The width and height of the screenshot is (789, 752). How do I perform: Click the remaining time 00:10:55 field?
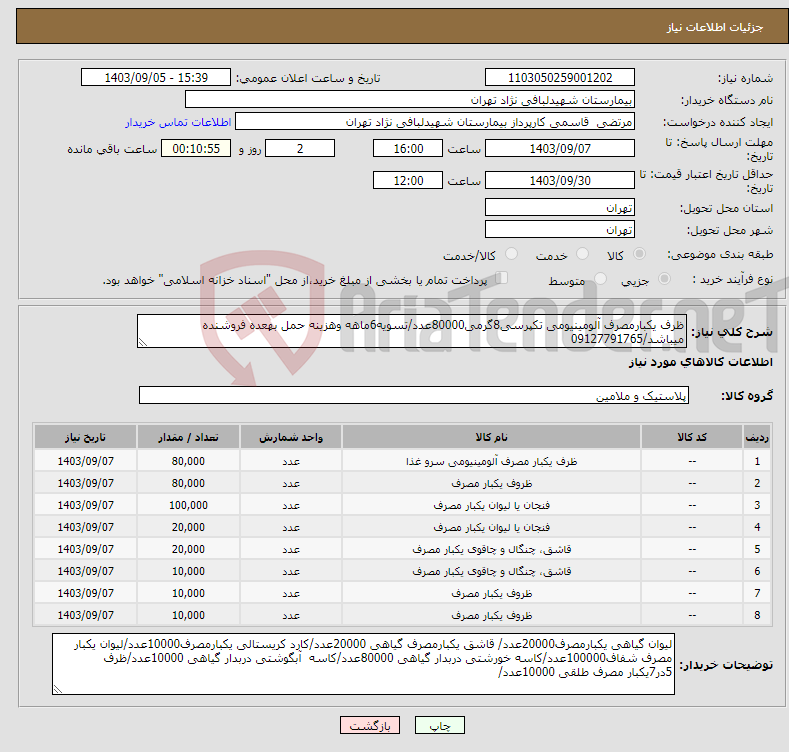tap(196, 148)
